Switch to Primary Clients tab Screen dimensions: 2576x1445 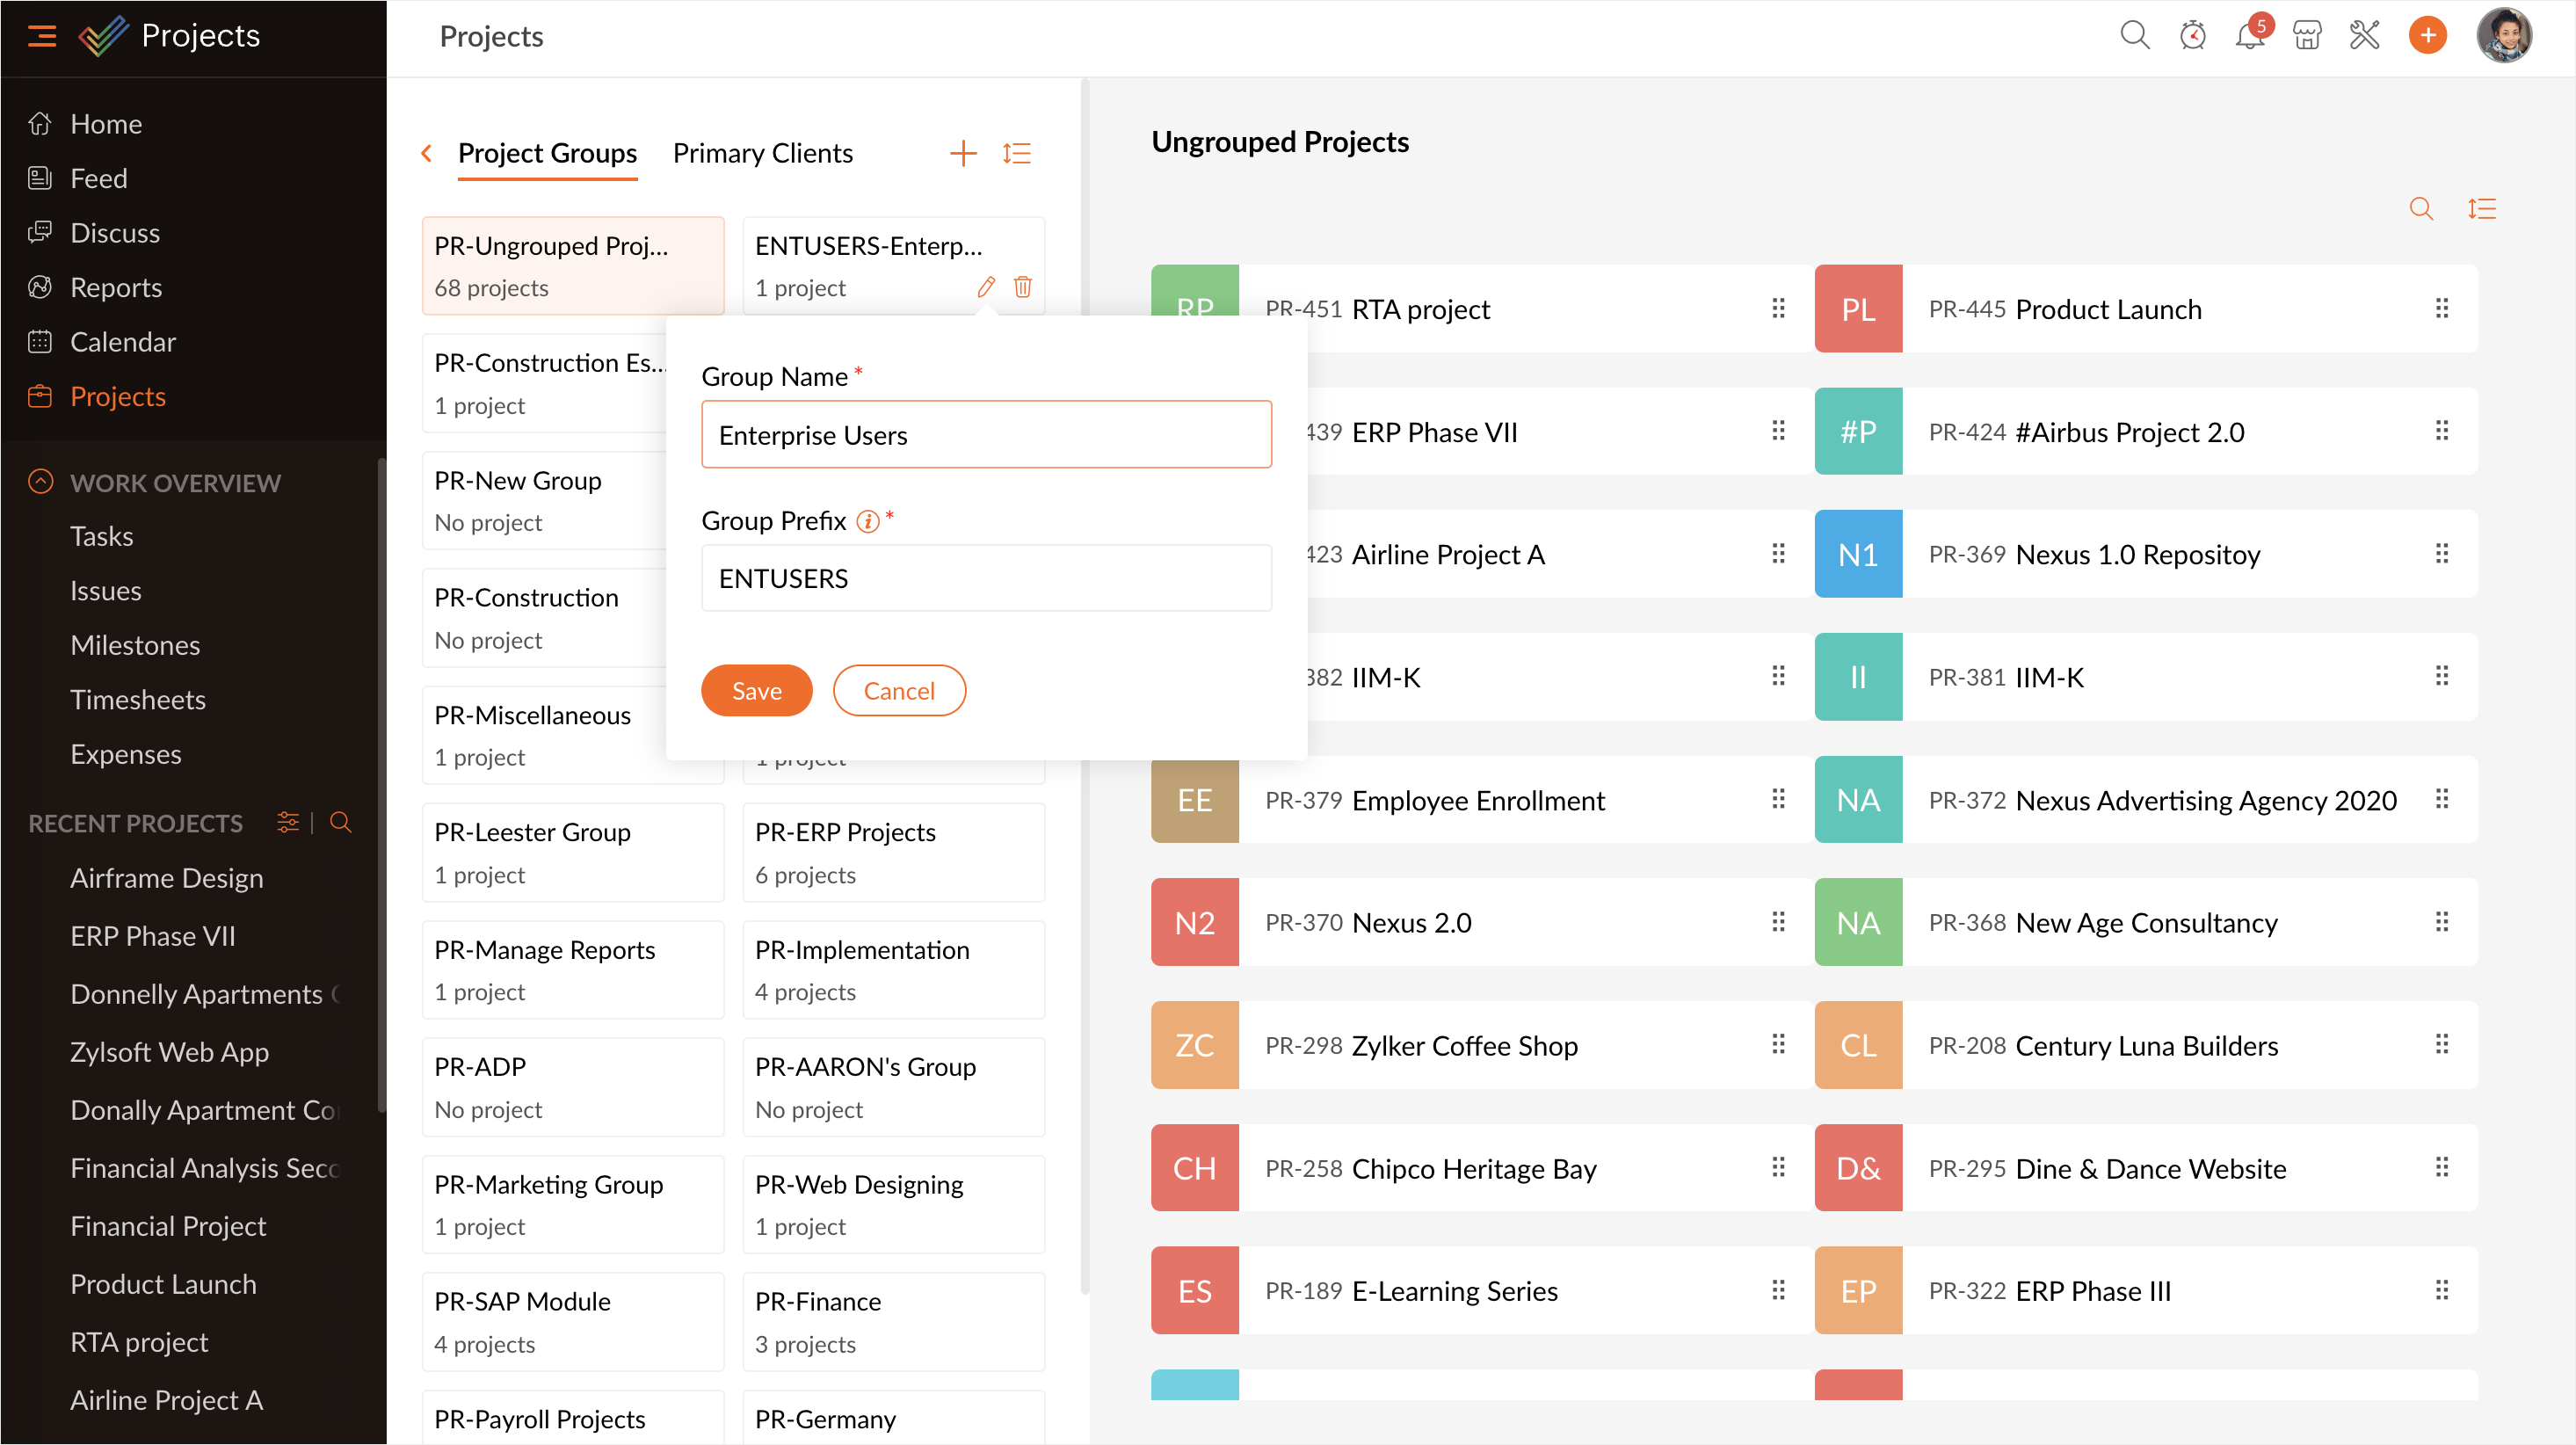tap(762, 153)
